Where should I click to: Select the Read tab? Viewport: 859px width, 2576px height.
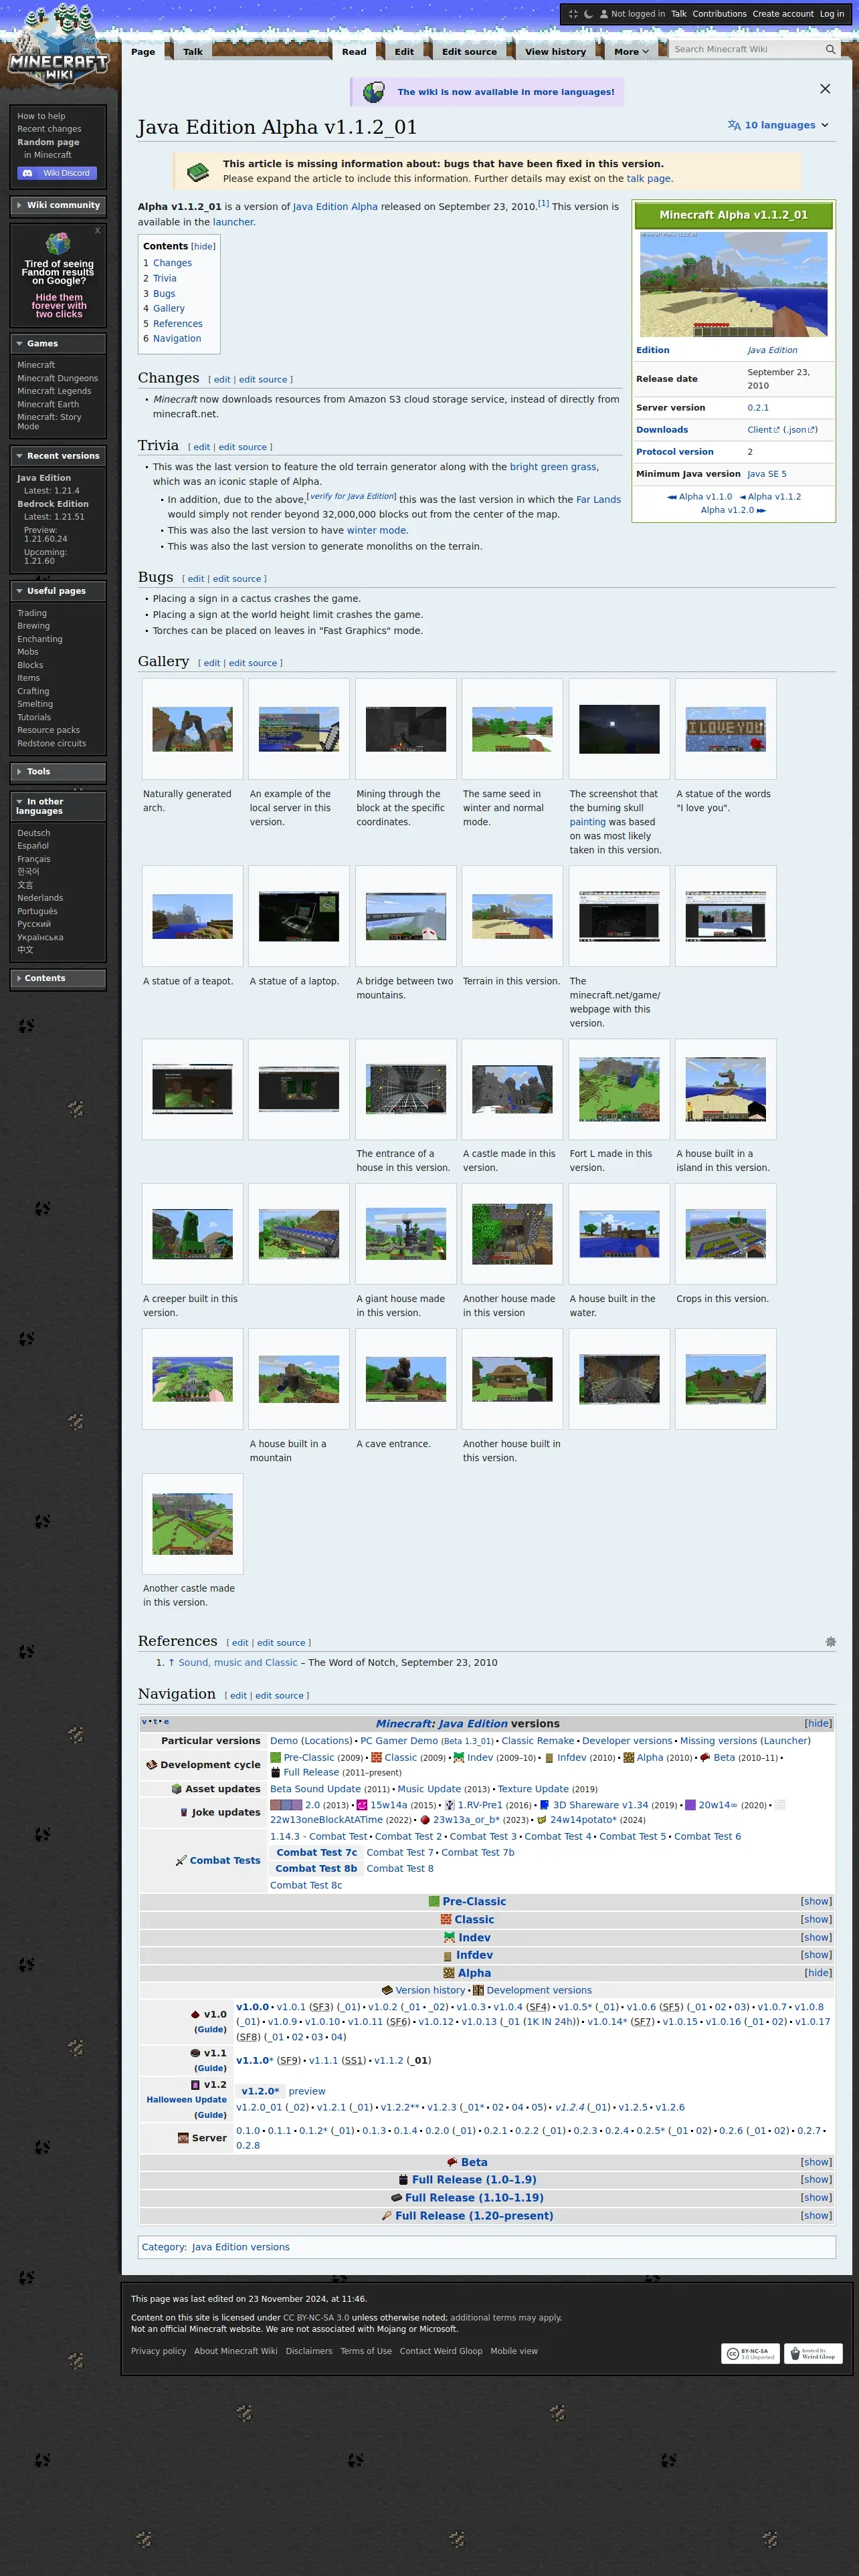pyautogui.click(x=354, y=52)
